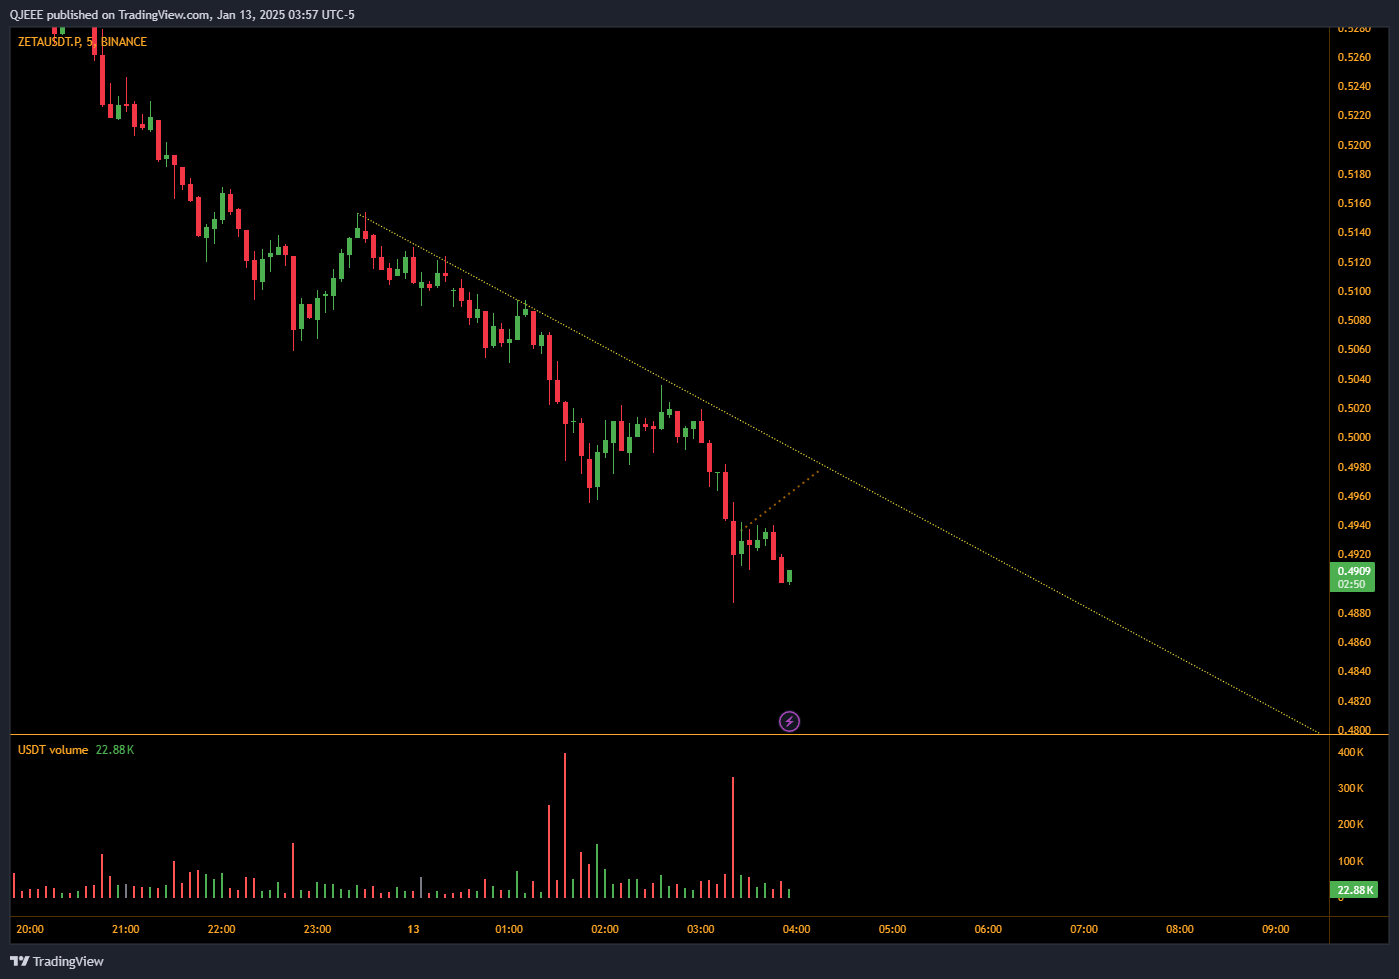The image size is (1399, 979).
Task: Click the 13 date label on time axis
Action: [413, 929]
